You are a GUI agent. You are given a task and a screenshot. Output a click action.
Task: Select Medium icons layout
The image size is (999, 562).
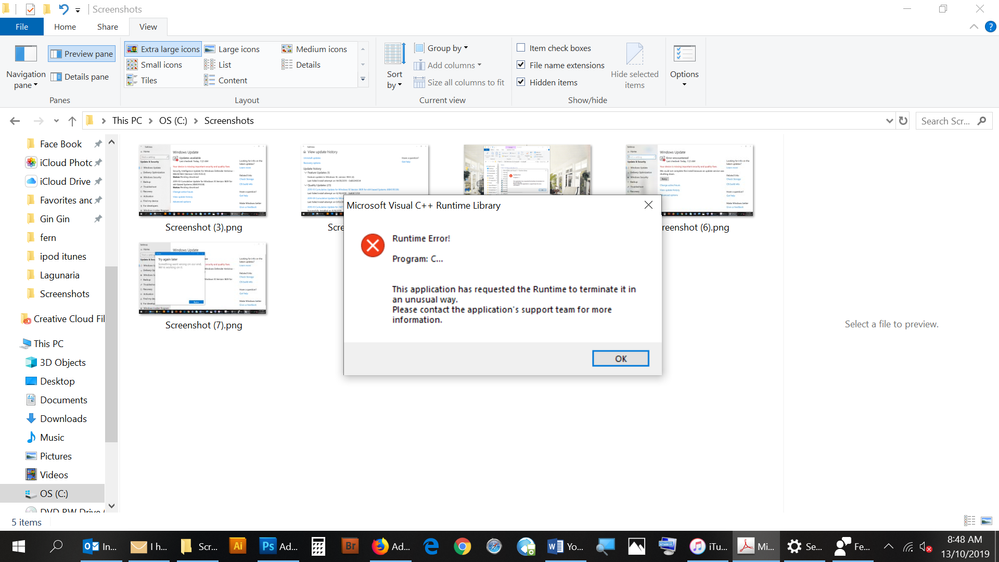tap(315, 49)
